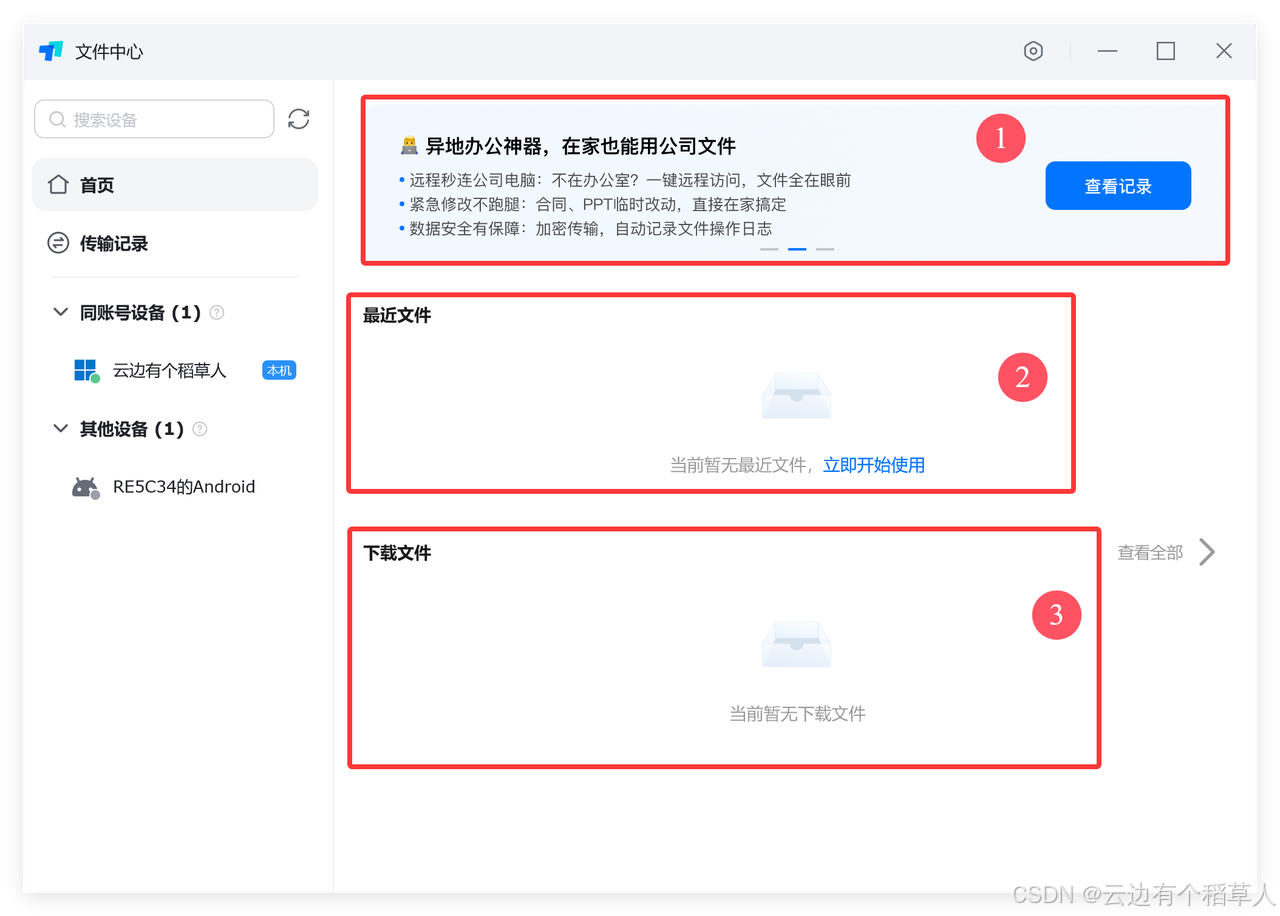The height and width of the screenshot is (916, 1280).
Task: Refresh the device list with the refresh icon
Action: [298, 119]
